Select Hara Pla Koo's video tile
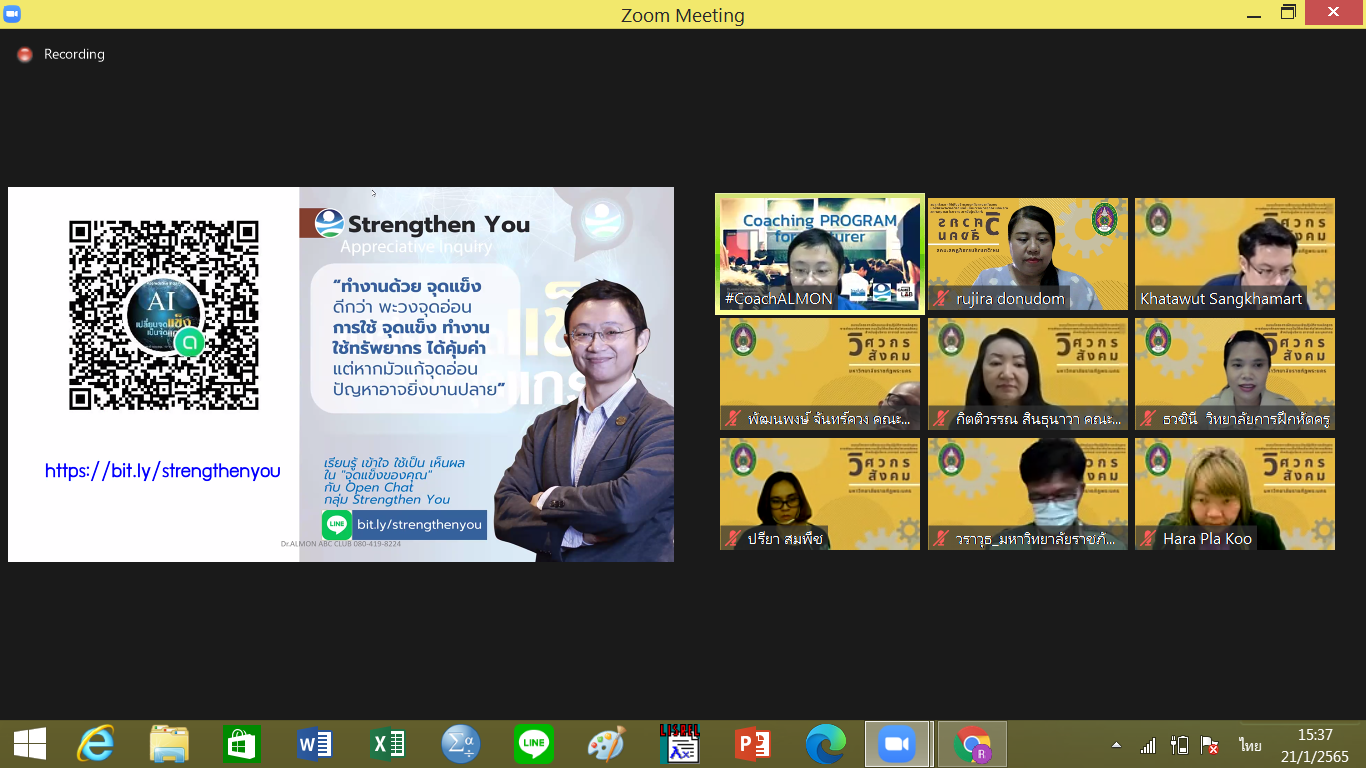 [1235, 494]
